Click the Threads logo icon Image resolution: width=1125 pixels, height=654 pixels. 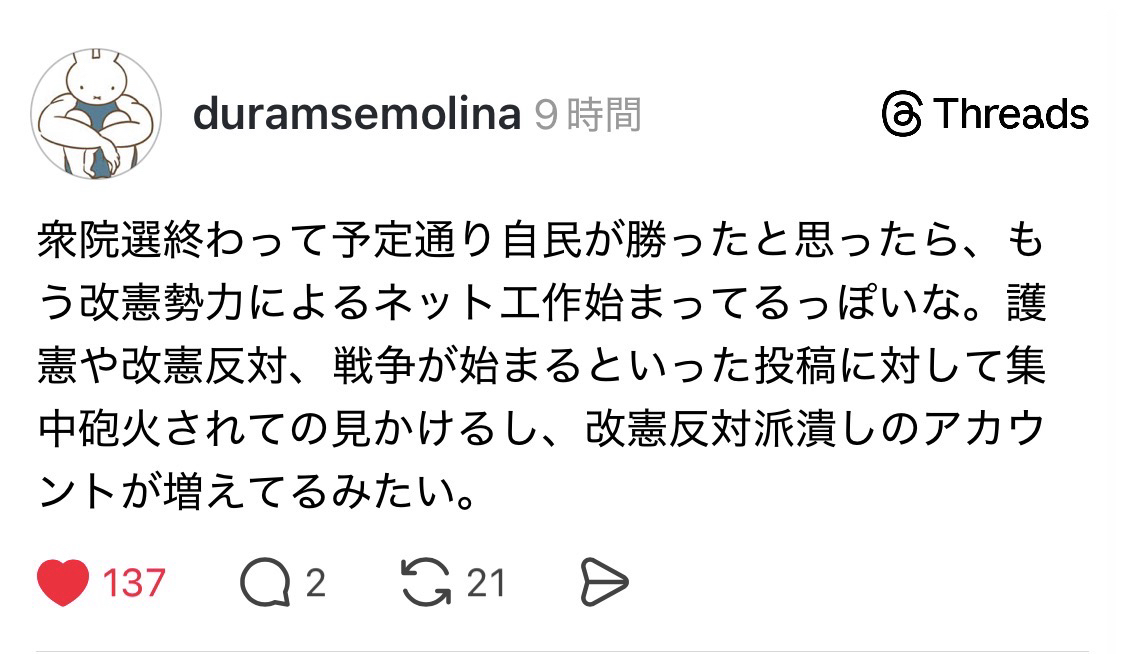click(x=901, y=114)
